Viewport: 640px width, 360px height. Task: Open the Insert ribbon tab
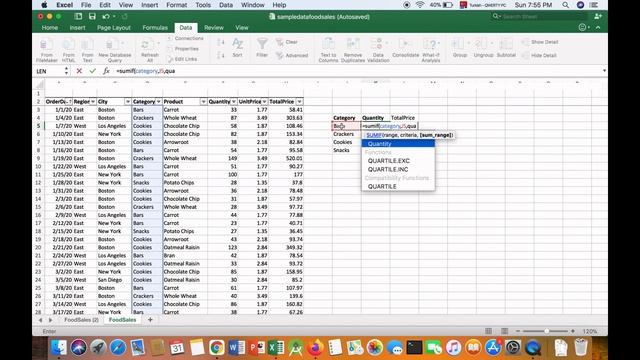pyautogui.click(x=77, y=28)
